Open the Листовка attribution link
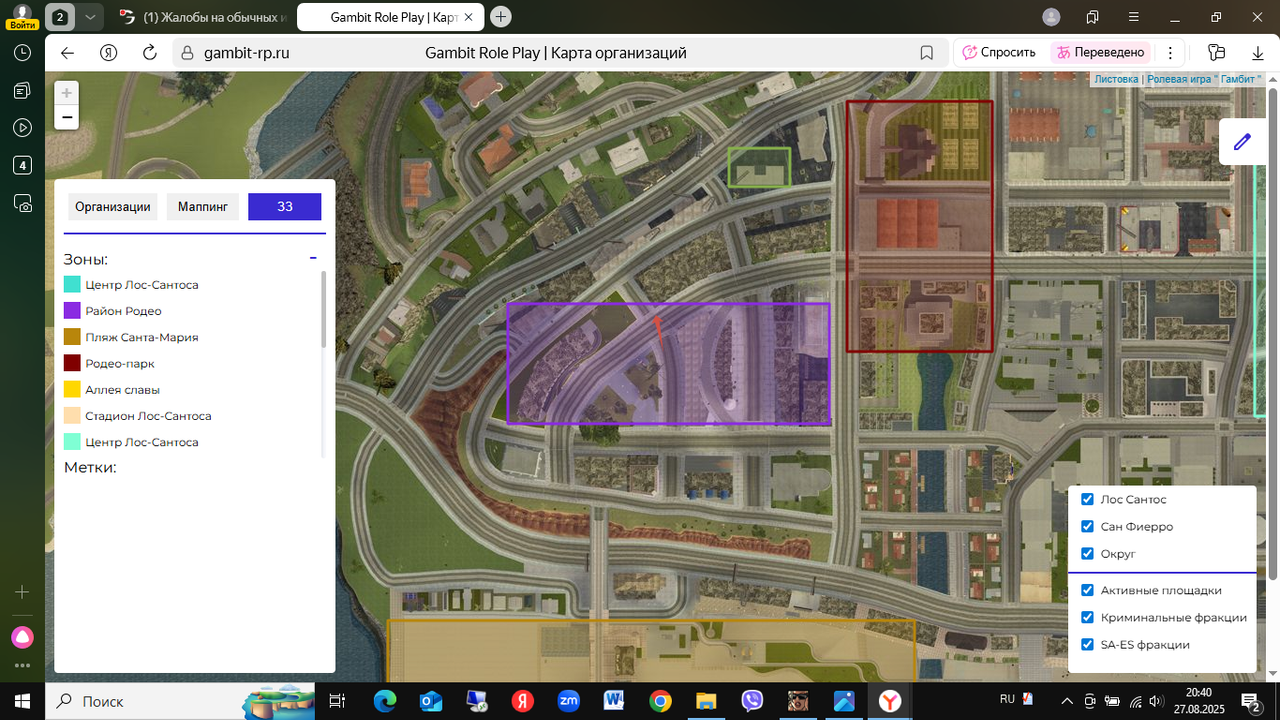This screenshot has width=1280, height=720. click(x=1116, y=79)
